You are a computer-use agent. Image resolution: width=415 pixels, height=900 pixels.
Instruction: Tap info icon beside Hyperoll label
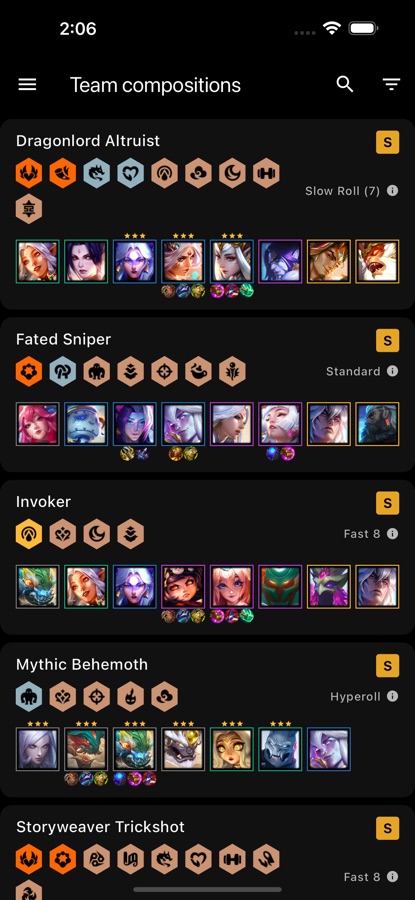(392, 696)
